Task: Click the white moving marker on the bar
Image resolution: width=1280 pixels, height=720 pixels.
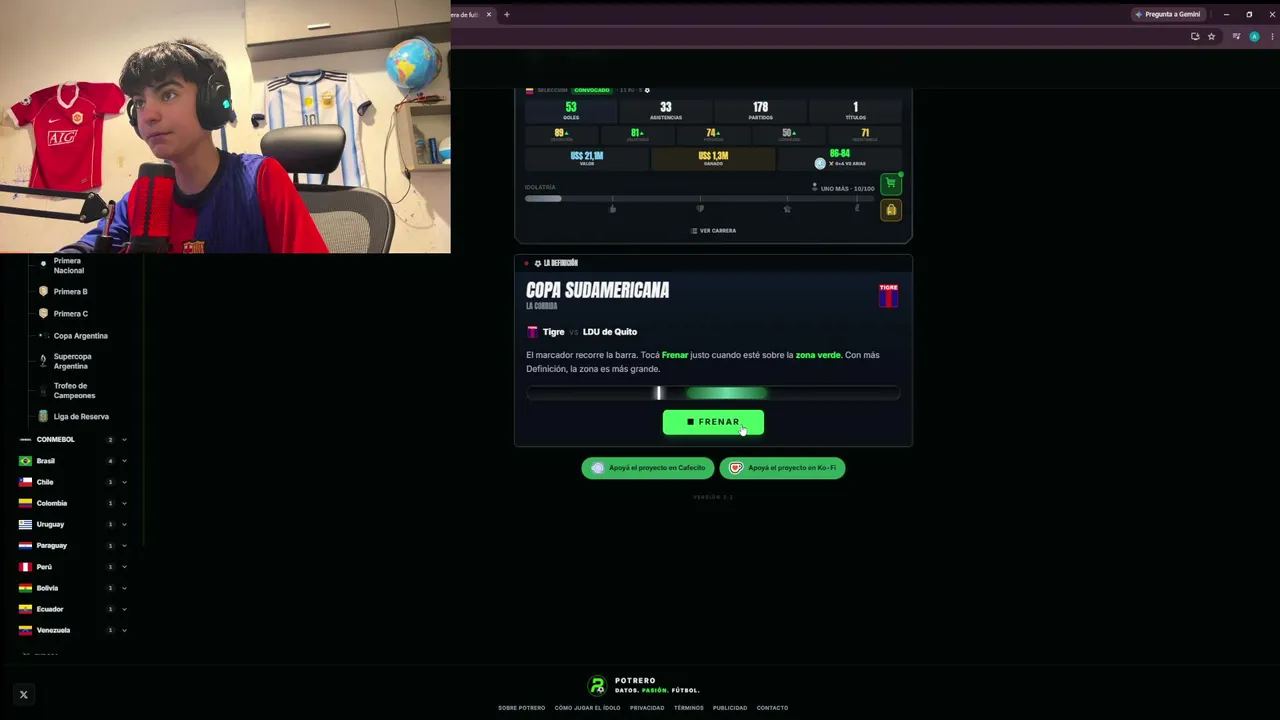Action: (x=658, y=394)
